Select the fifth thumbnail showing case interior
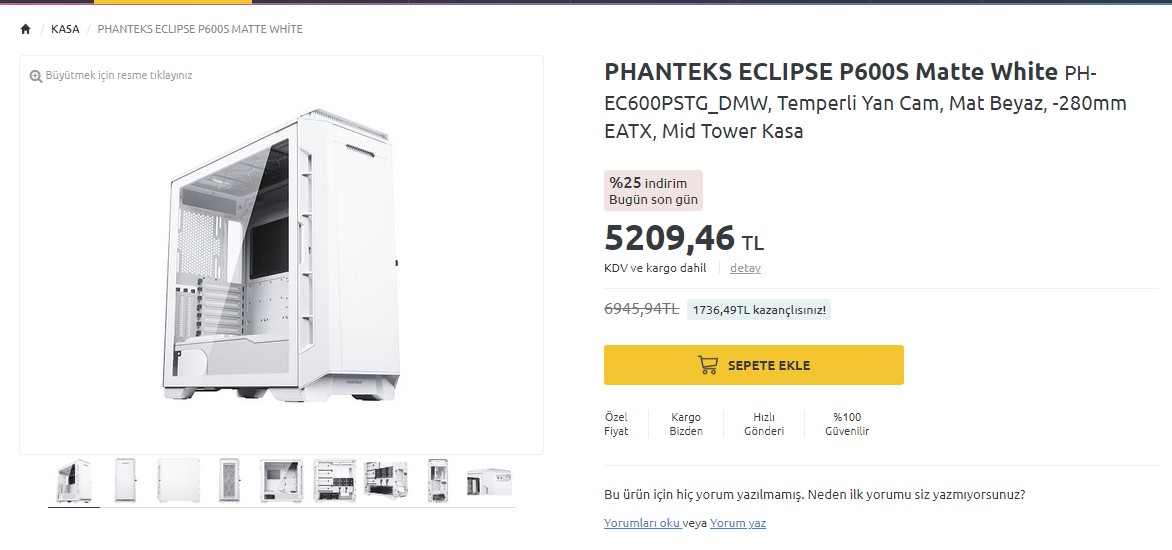Viewport: 1172px width, 550px height. point(281,481)
